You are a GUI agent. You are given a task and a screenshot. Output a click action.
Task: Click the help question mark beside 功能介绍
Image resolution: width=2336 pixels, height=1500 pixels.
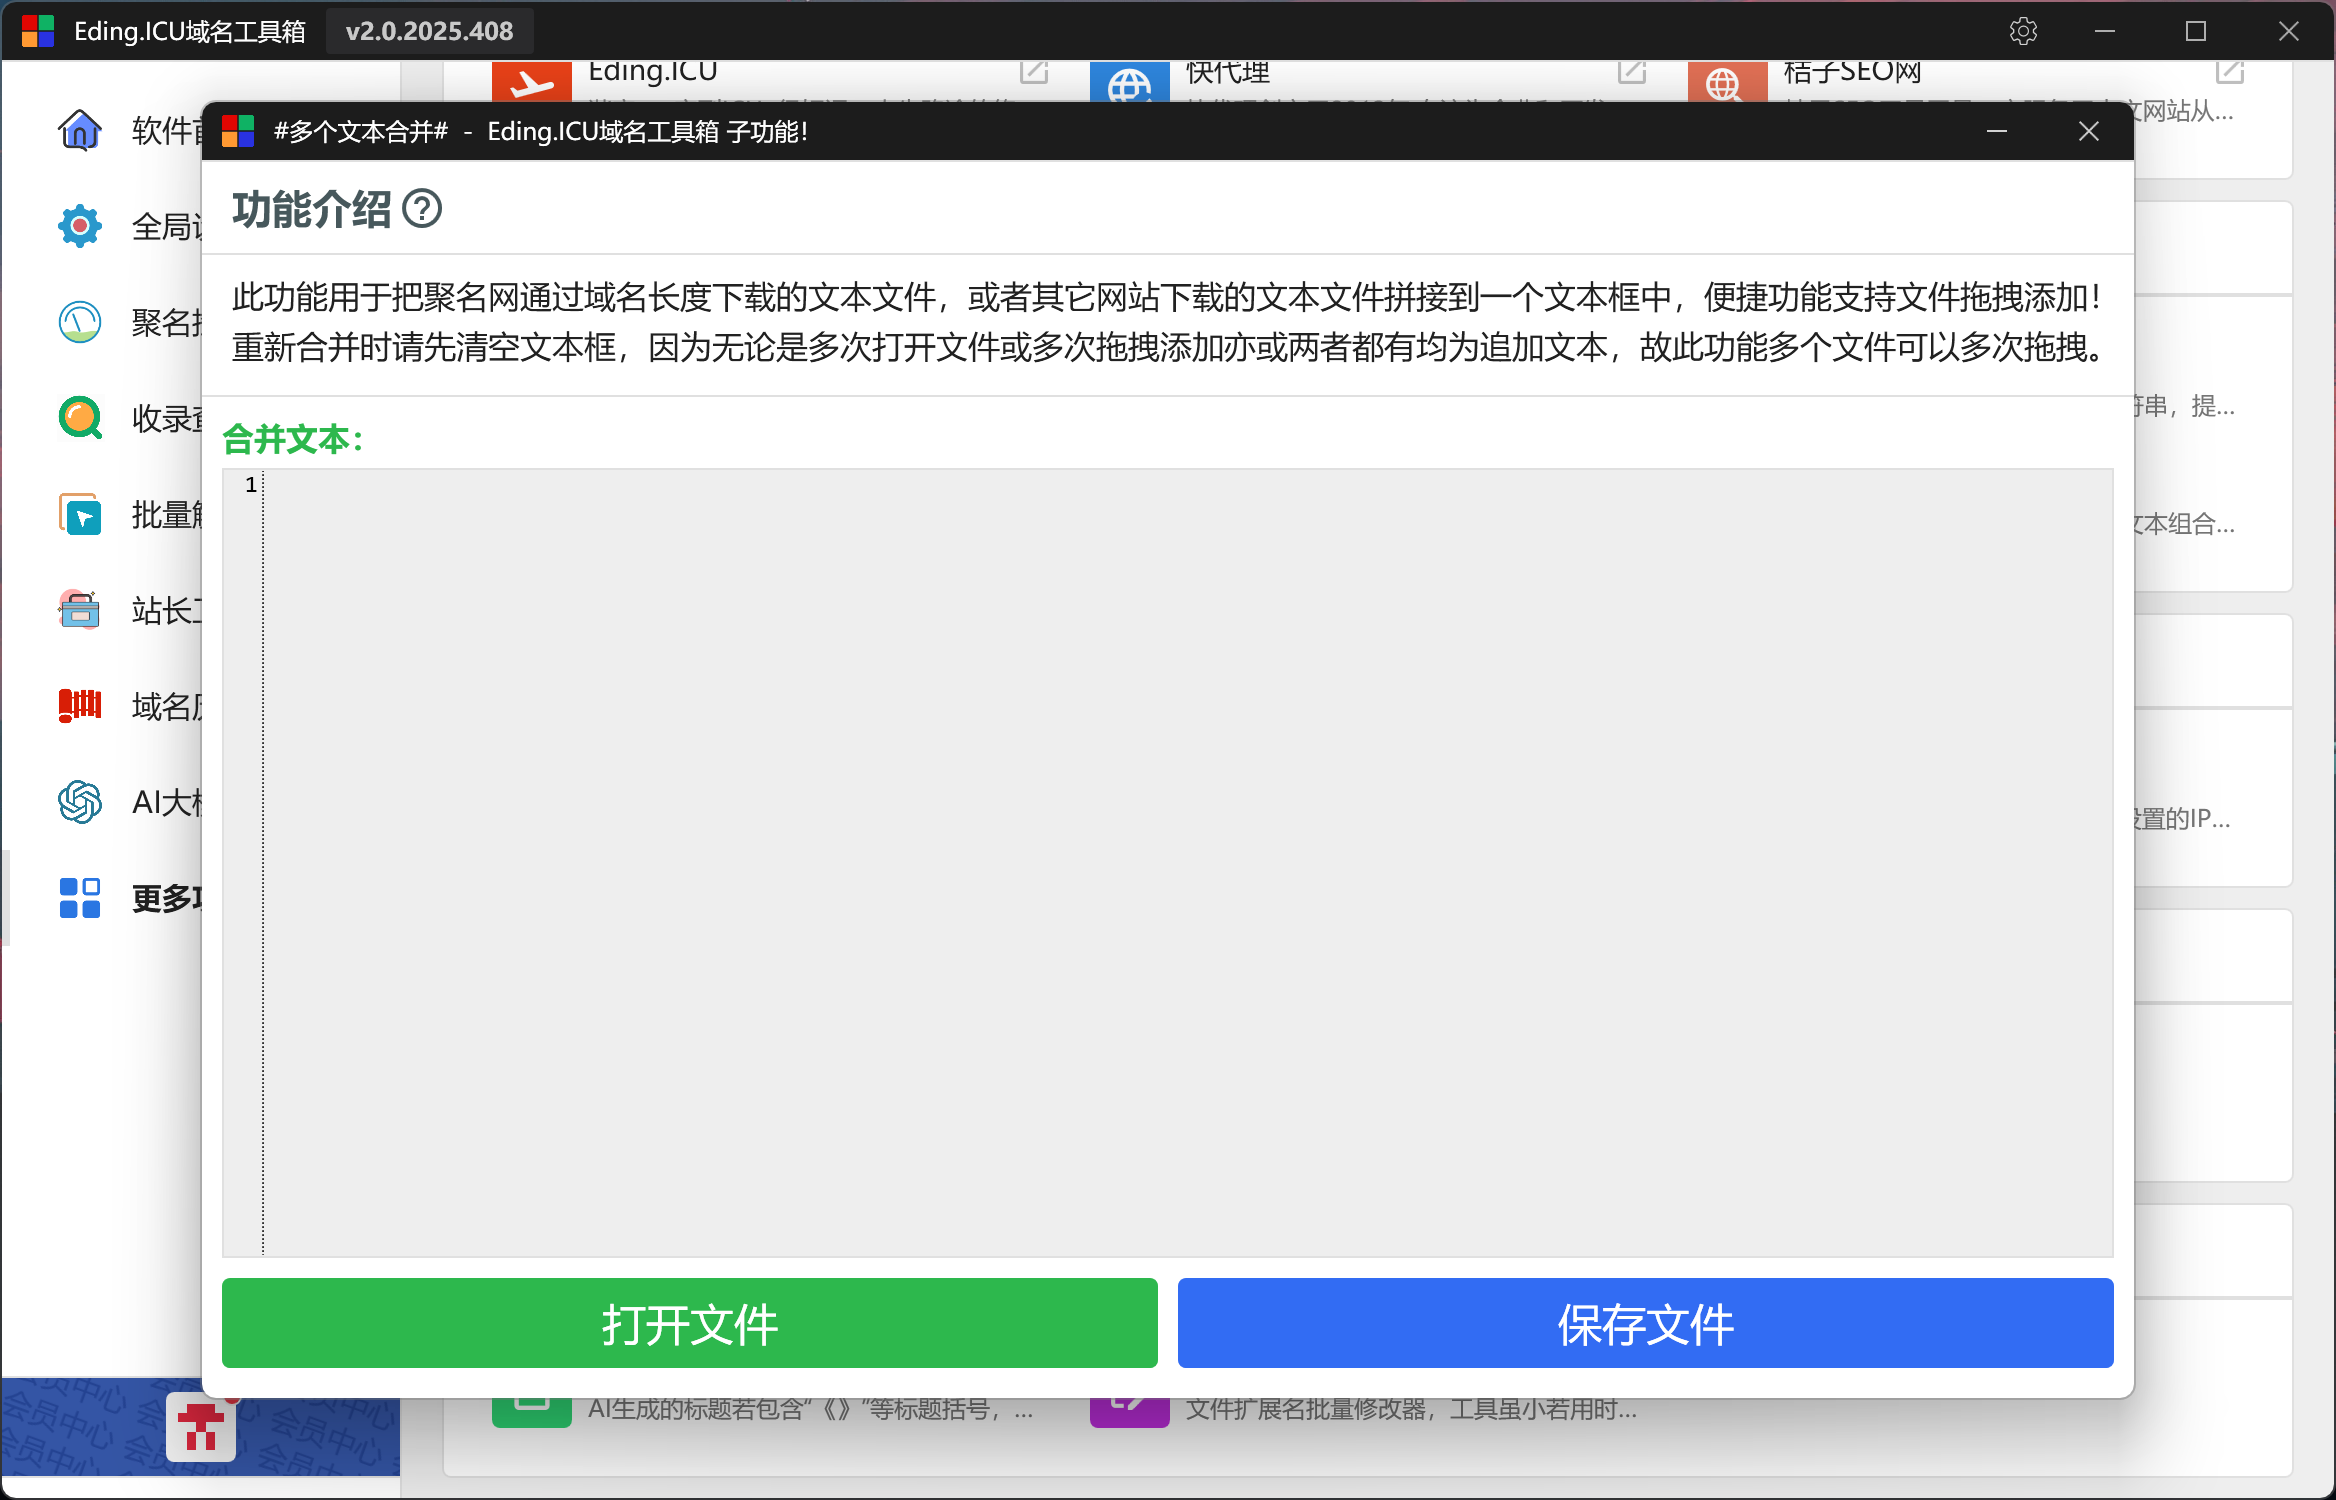click(422, 209)
